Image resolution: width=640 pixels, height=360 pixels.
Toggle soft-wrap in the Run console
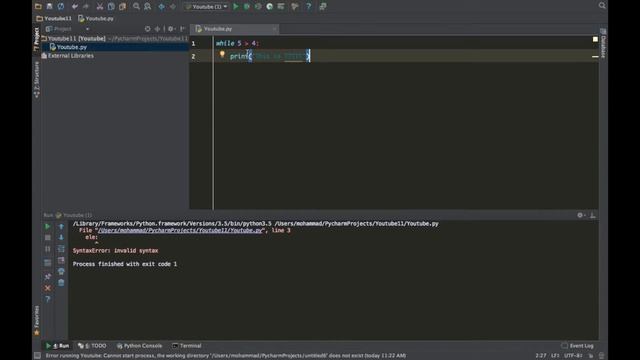point(61,249)
